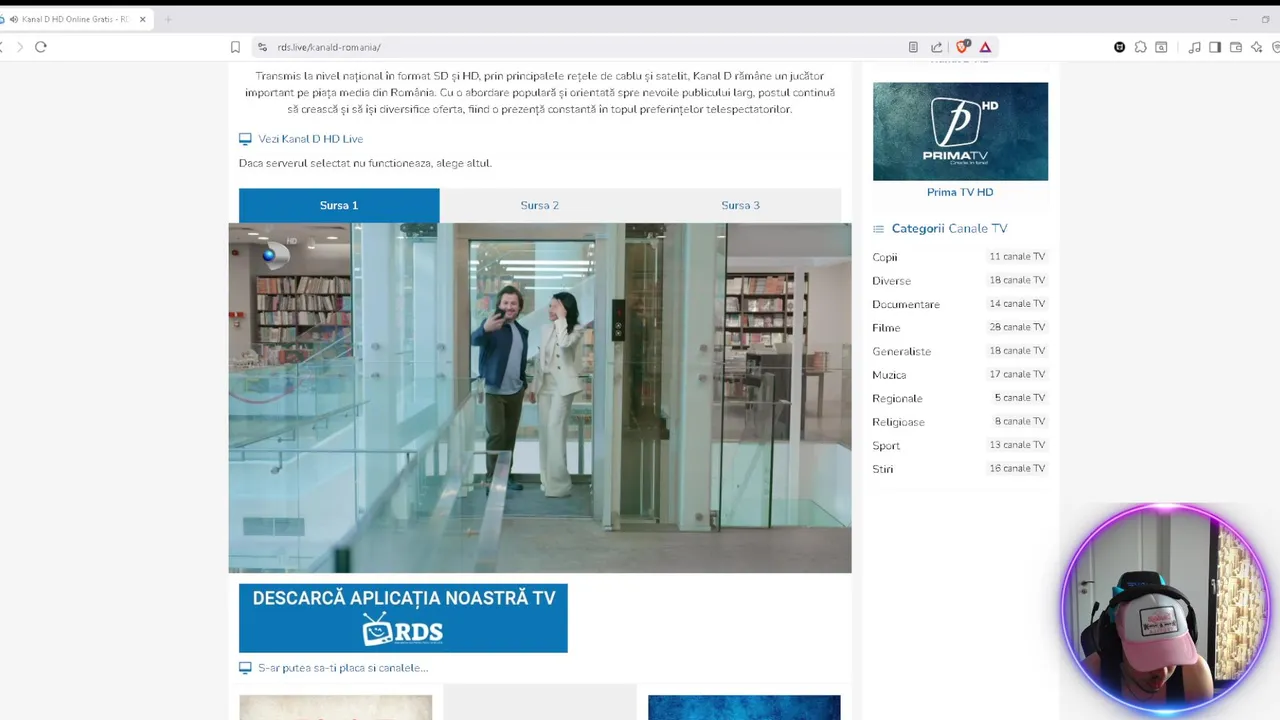Open the Leo AI sparkle icon
Viewport: 1280px width, 720px height.
click(1257, 47)
